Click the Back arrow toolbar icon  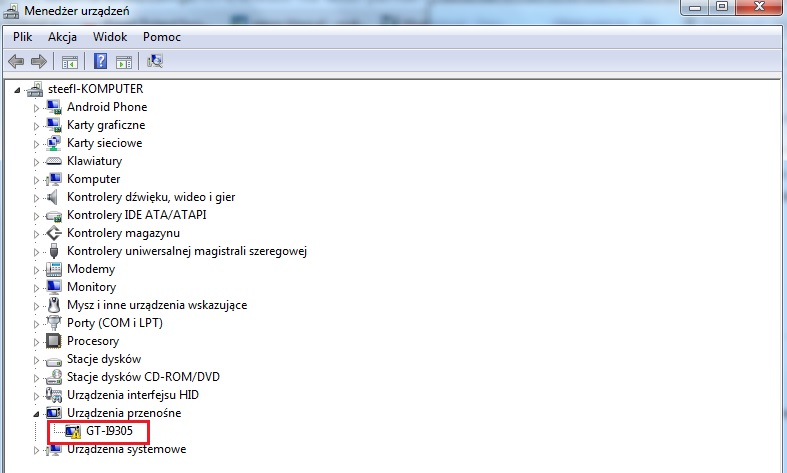click(x=16, y=62)
